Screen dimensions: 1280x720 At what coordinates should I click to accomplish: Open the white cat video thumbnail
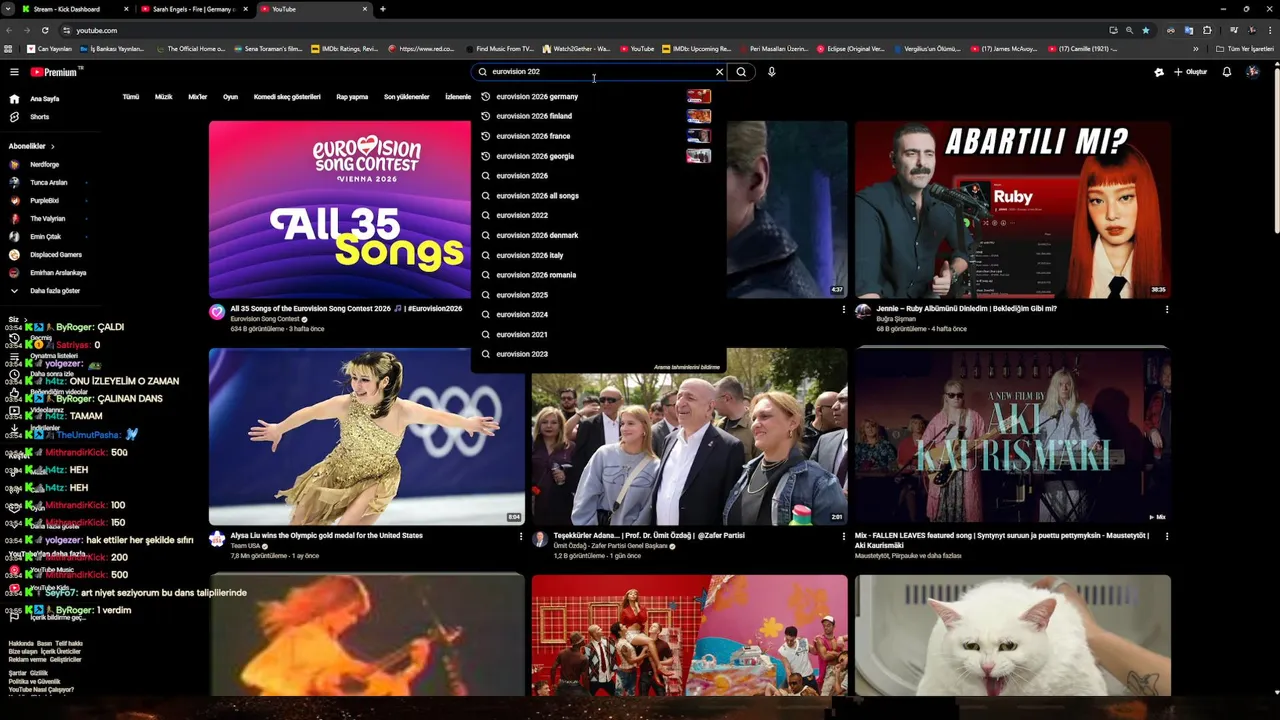1012,635
